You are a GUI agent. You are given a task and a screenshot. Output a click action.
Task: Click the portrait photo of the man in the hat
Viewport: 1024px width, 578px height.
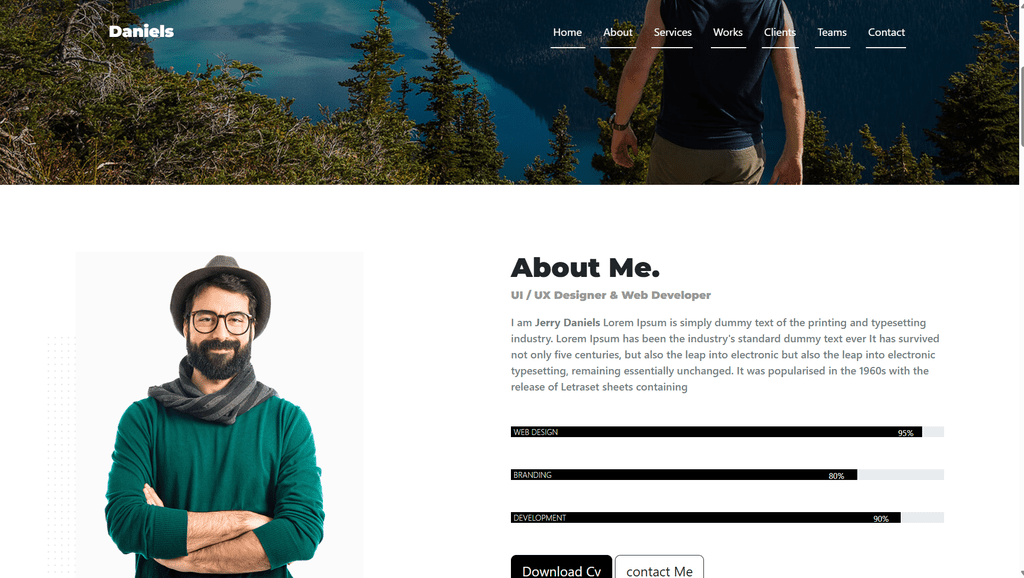tap(219, 415)
